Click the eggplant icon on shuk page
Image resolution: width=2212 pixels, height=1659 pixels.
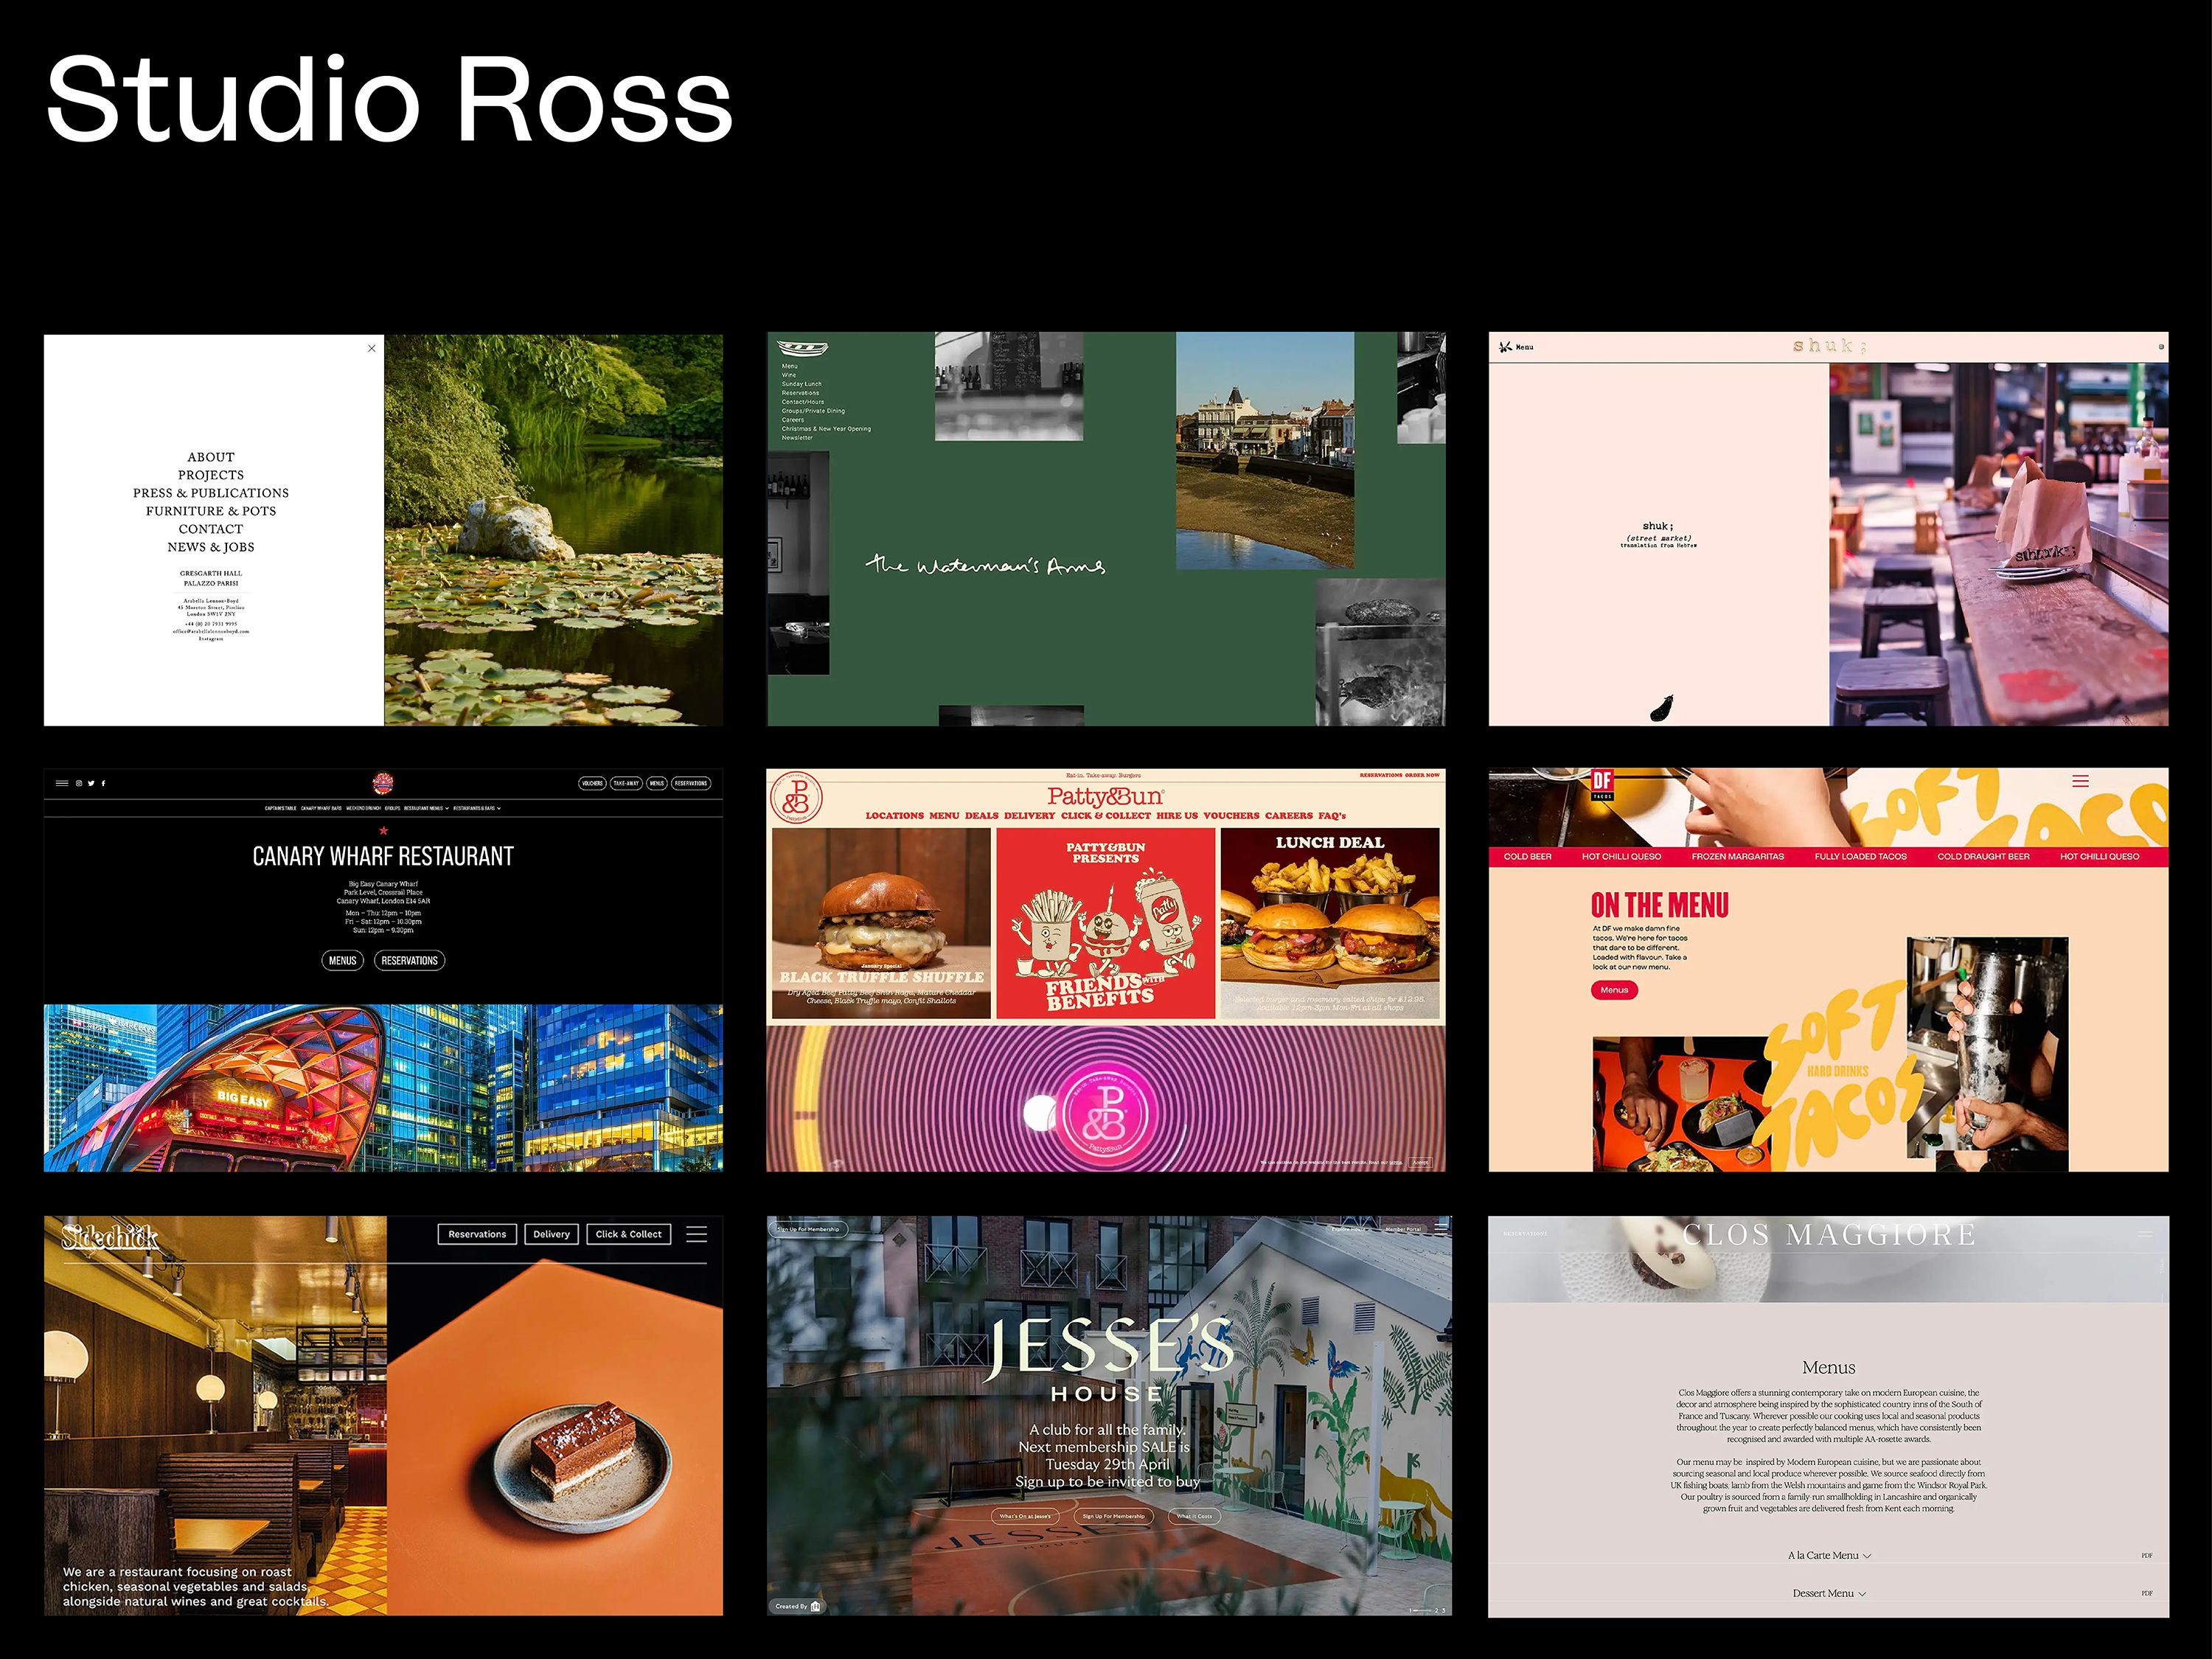tap(1661, 708)
